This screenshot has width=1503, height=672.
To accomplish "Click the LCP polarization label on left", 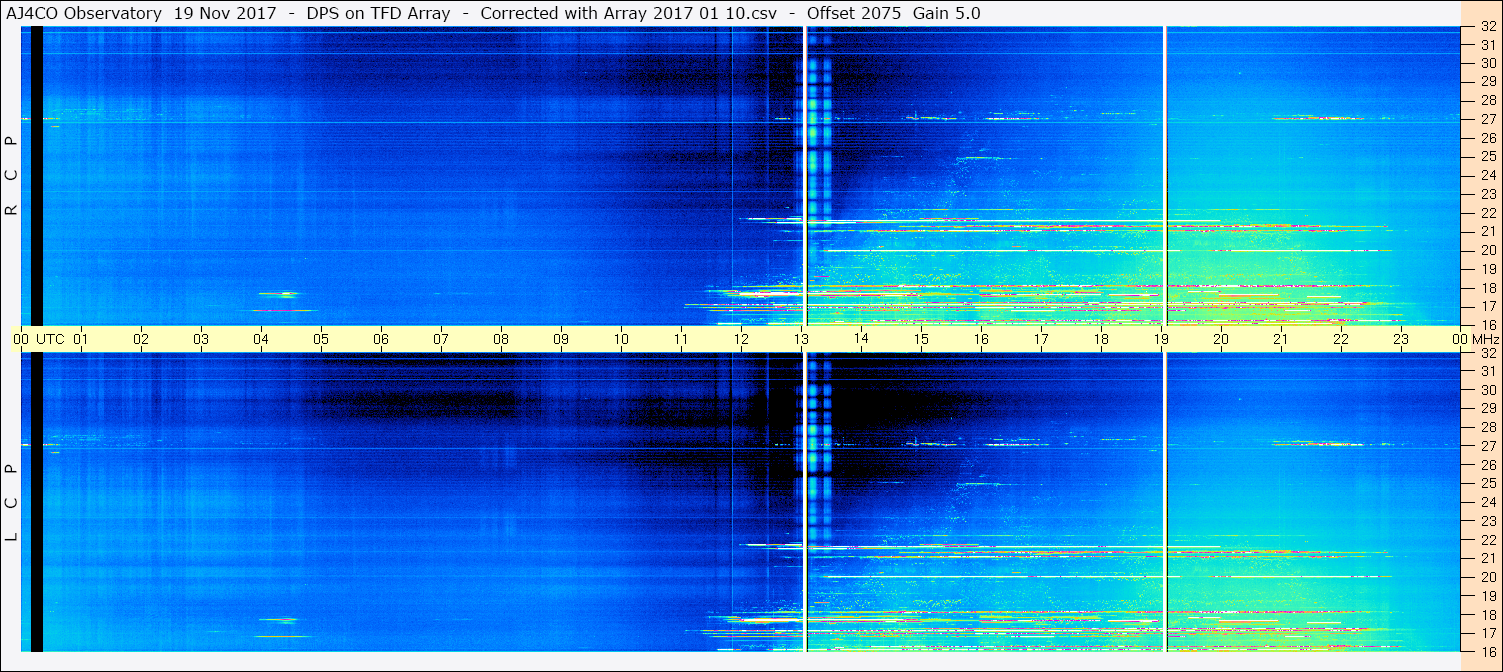I will click(x=11, y=502).
